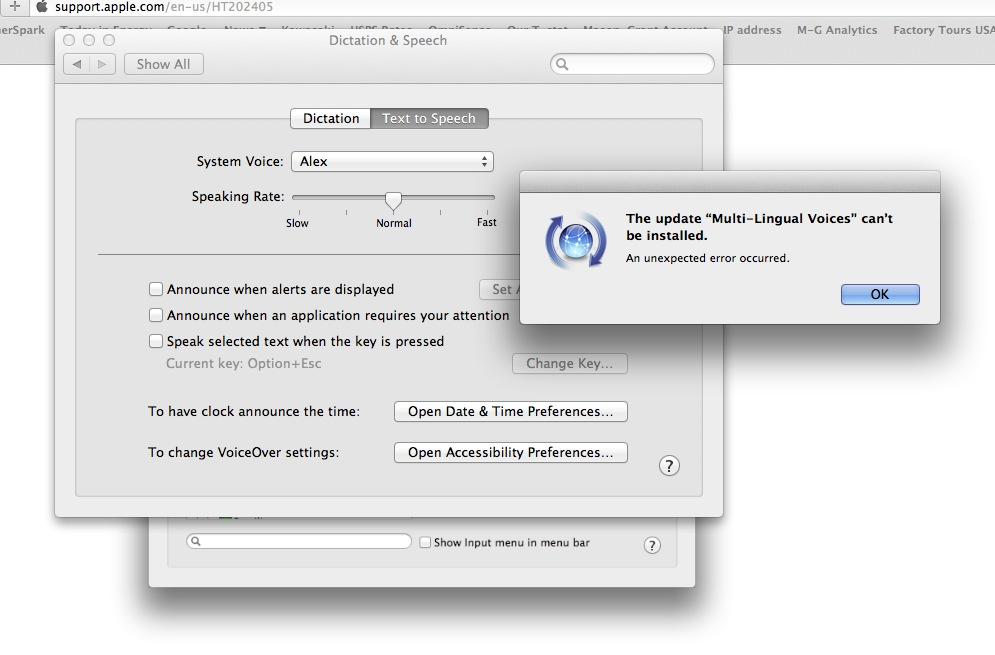Image resolution: width=995 pixels, height=655 pixels.
Task: Click the Change Key button
Action: click(569, 364)
